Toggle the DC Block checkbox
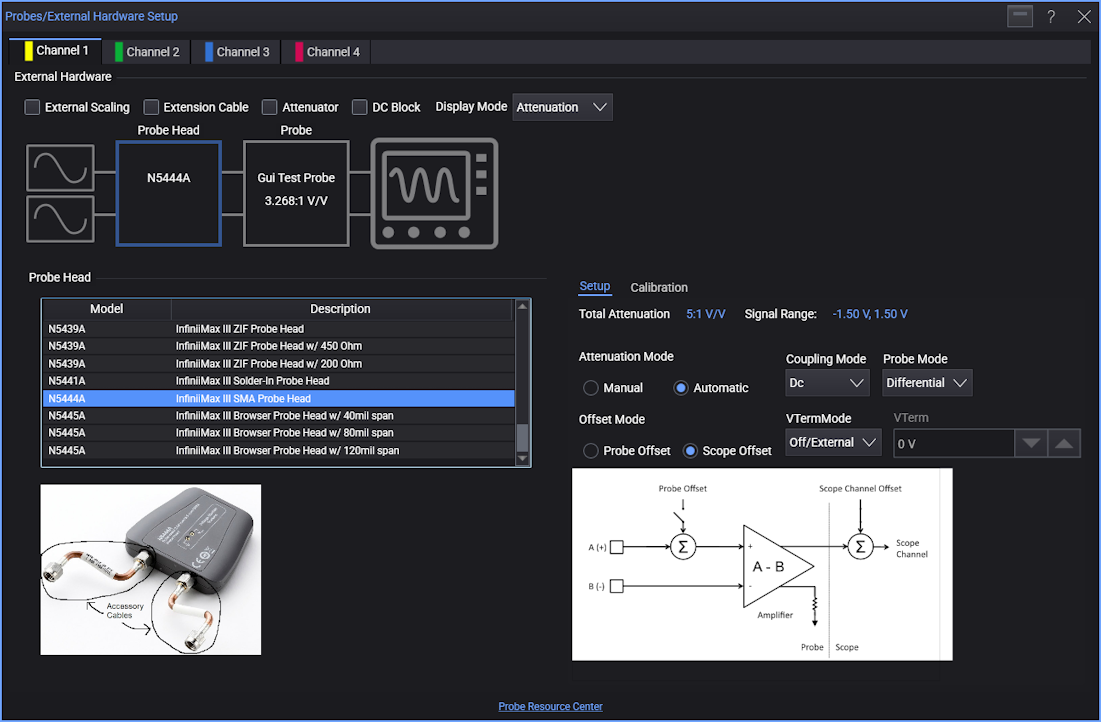The image size is (1101, 722). (360, 107)
